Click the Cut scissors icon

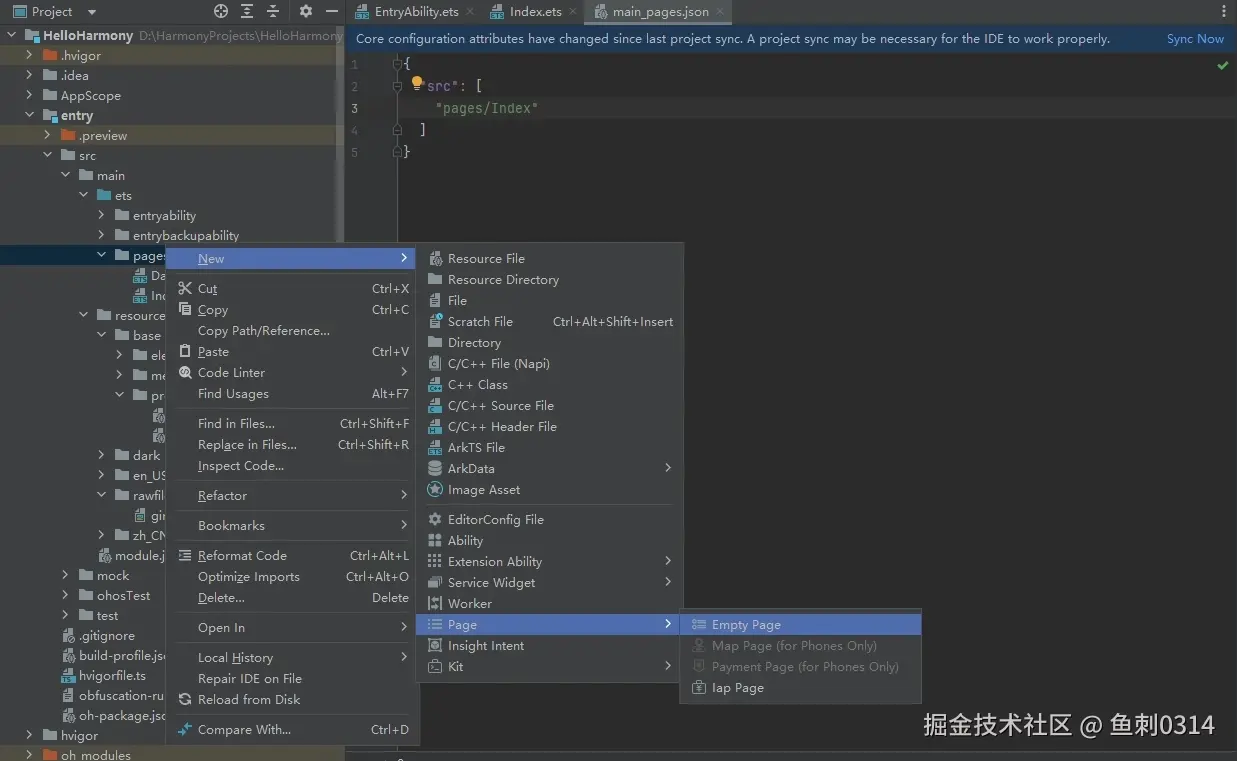point(185,288)
